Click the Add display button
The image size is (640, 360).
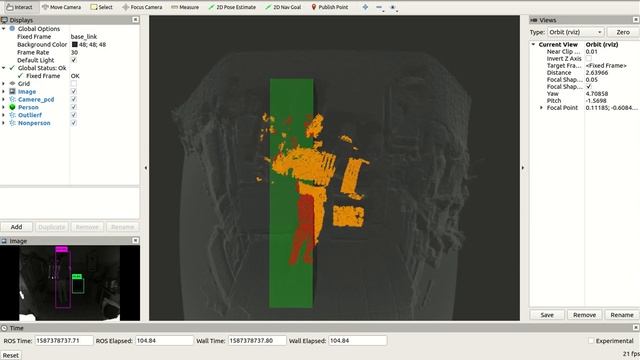point(16,227)
